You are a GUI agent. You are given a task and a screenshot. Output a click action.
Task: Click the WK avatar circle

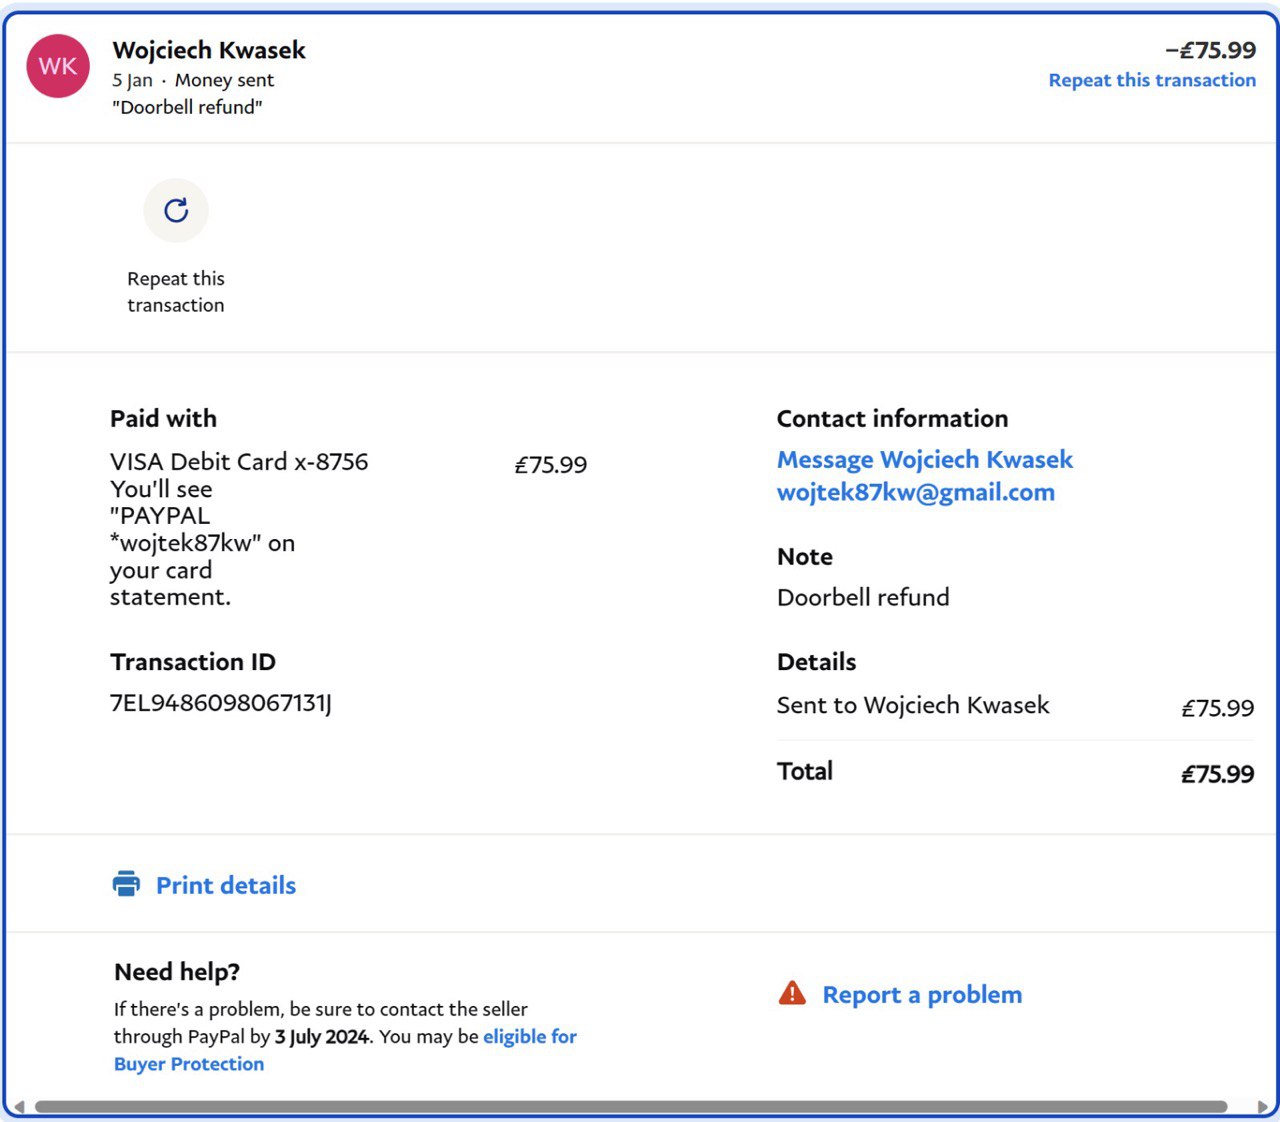click(58, 66)
